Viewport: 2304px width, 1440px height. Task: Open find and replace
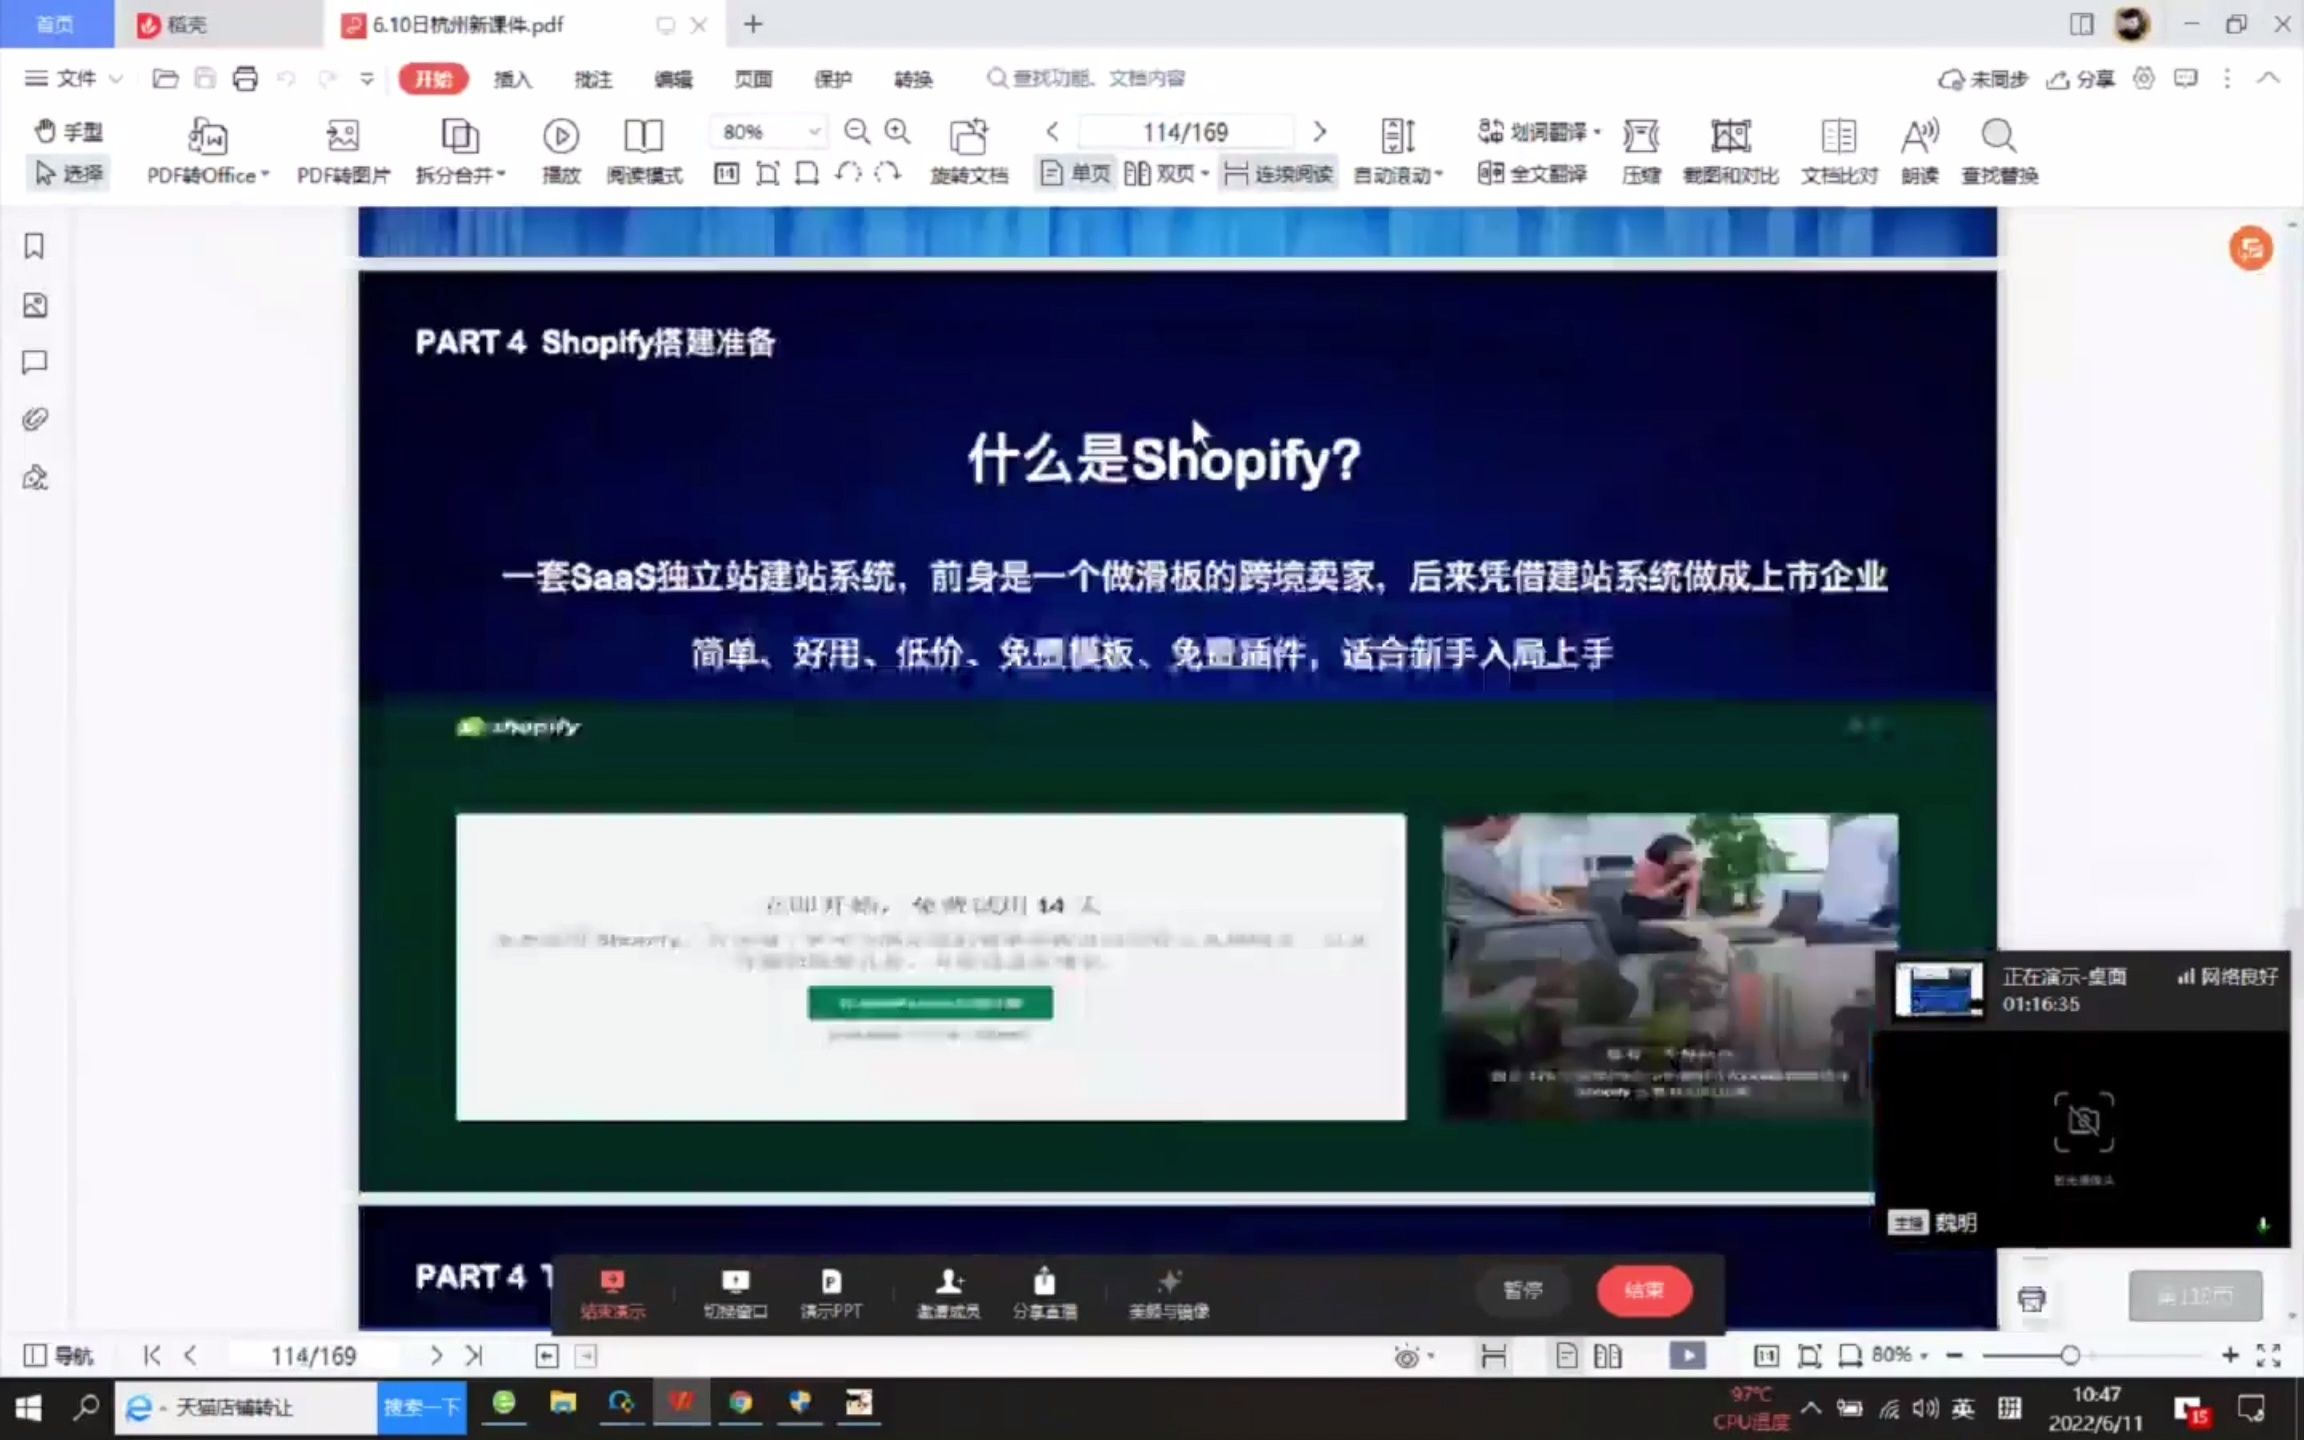(1999, 151)
